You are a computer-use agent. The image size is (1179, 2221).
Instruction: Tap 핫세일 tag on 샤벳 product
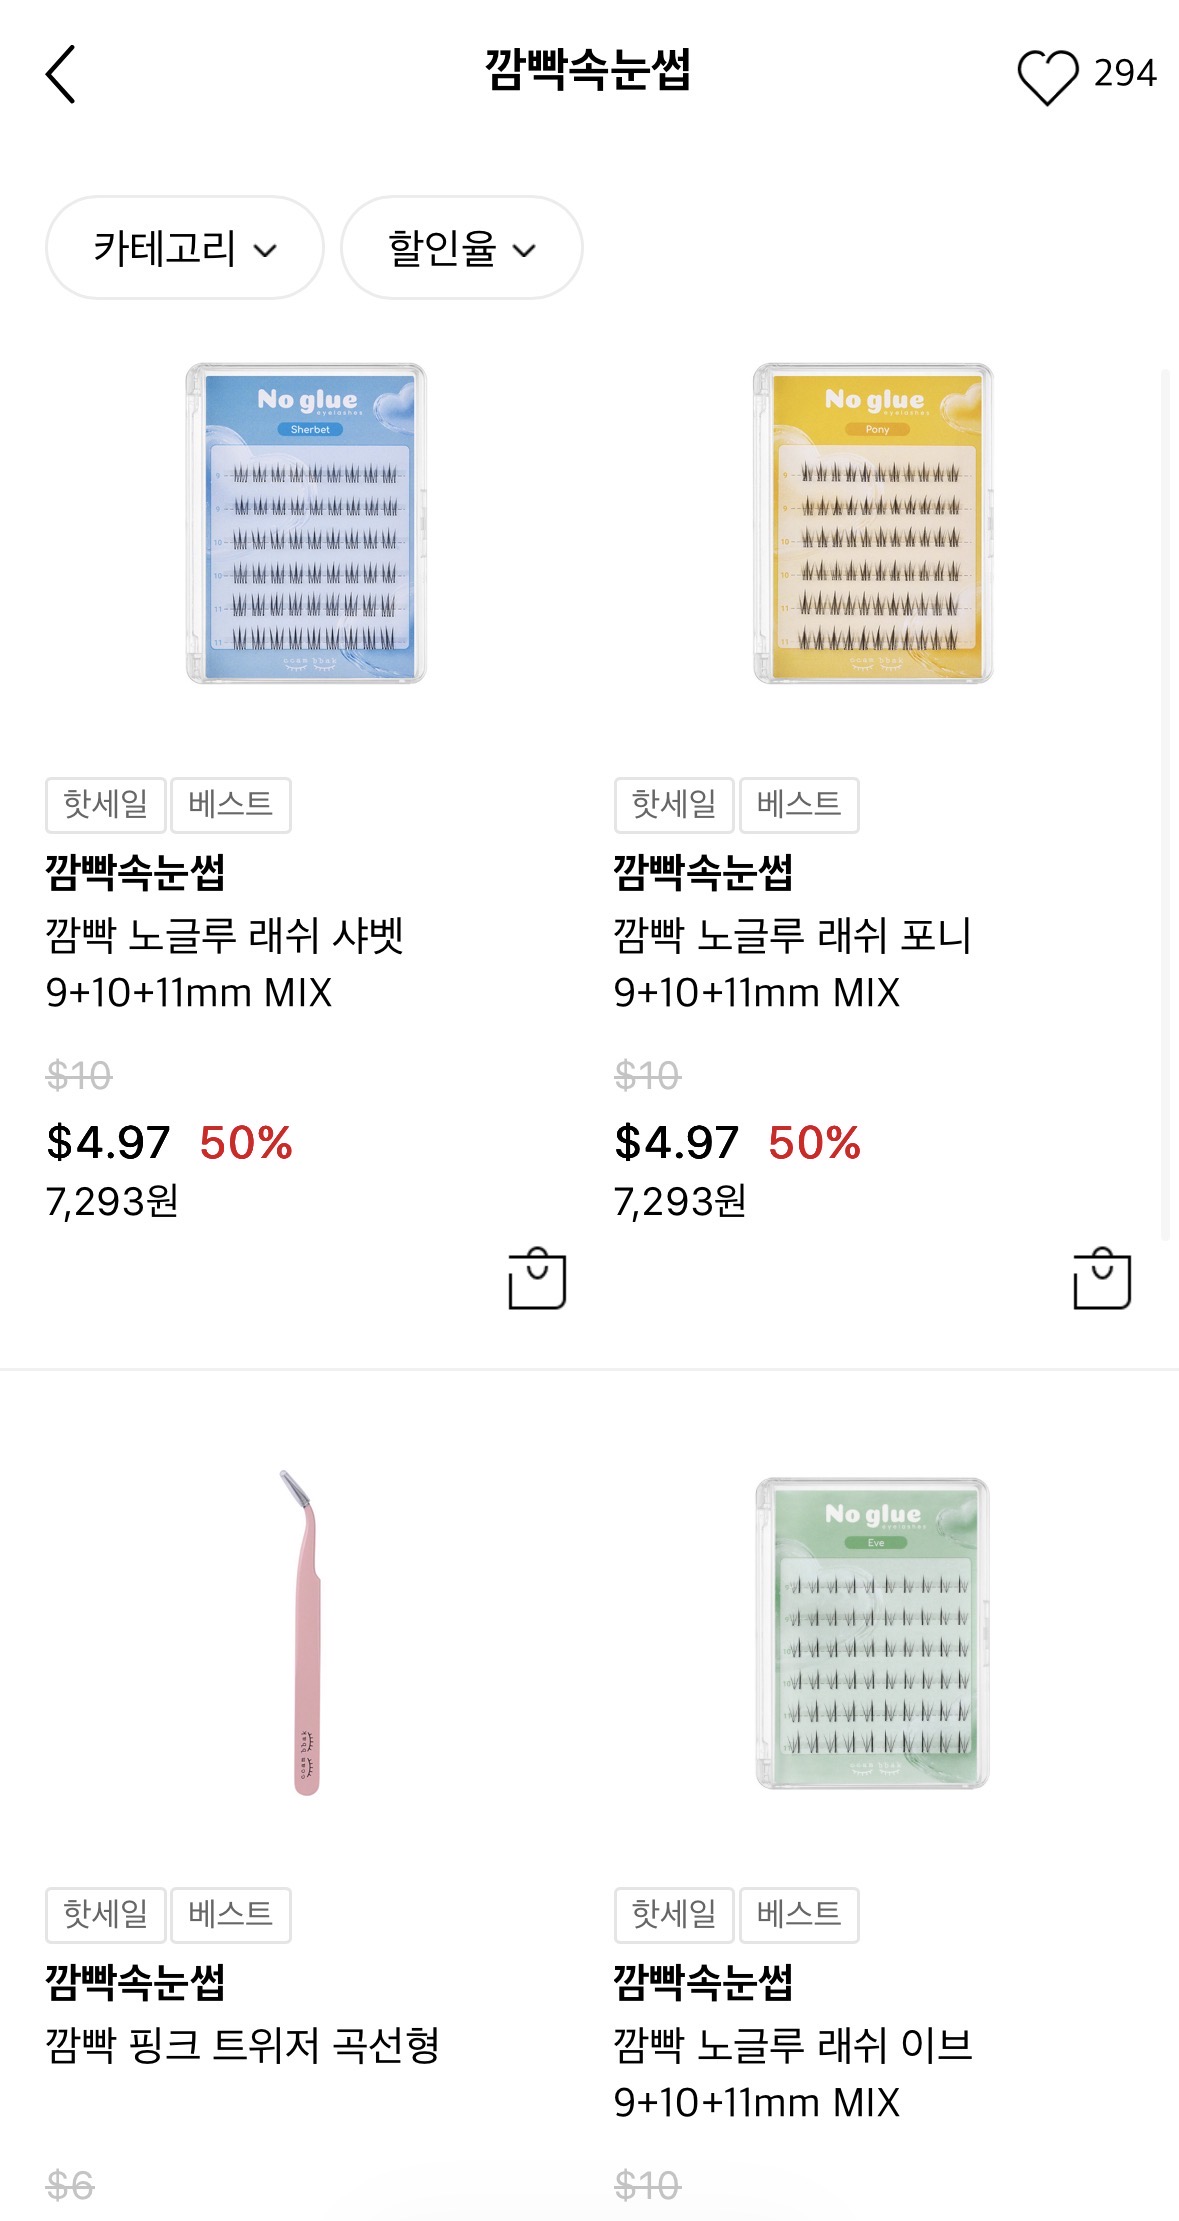coord(105,804)
